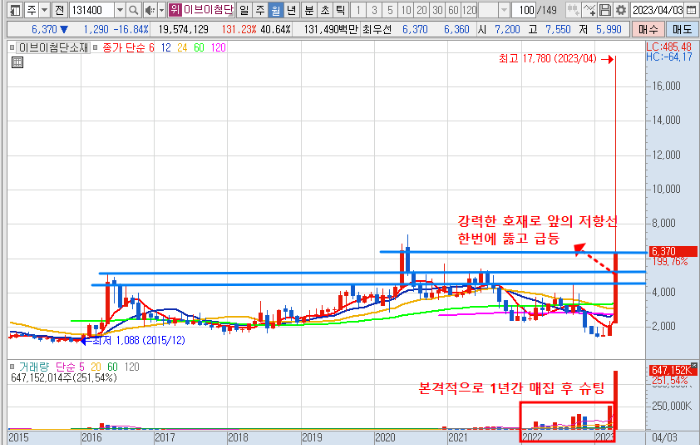Select interval 30 button
The height and width of the screenshot is (445, 700).
point(438,10)
